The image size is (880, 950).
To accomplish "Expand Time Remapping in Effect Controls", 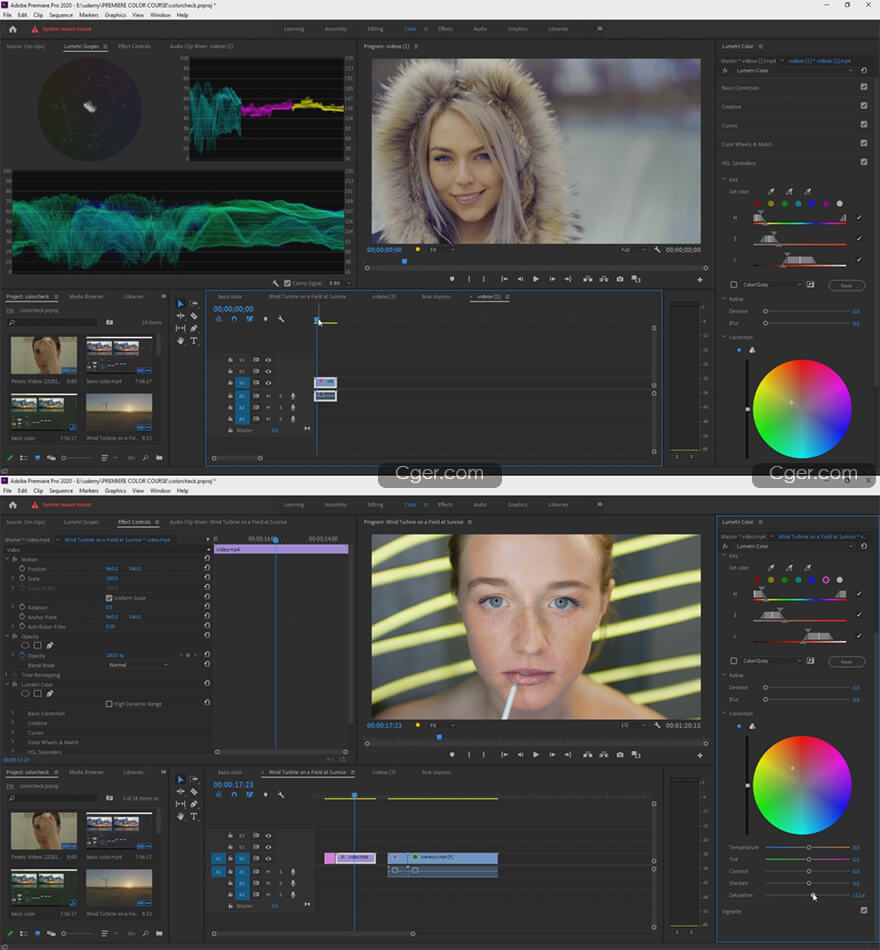I will point(7,675).
